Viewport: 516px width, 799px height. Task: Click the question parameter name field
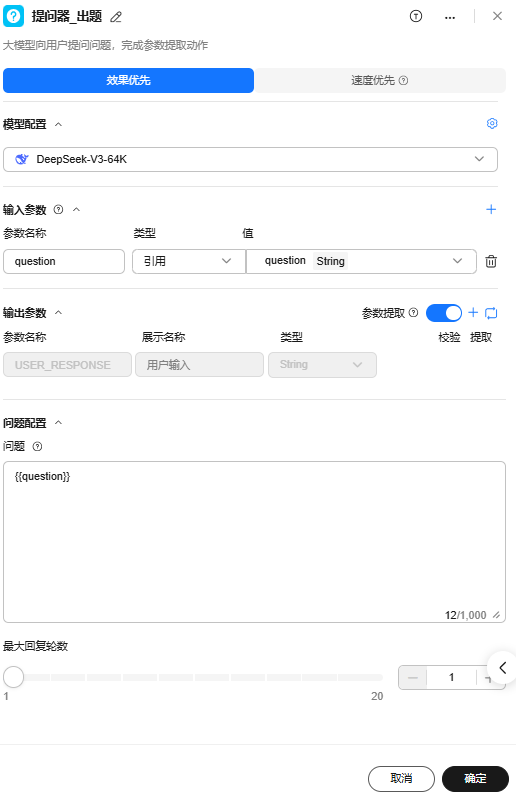64,261
